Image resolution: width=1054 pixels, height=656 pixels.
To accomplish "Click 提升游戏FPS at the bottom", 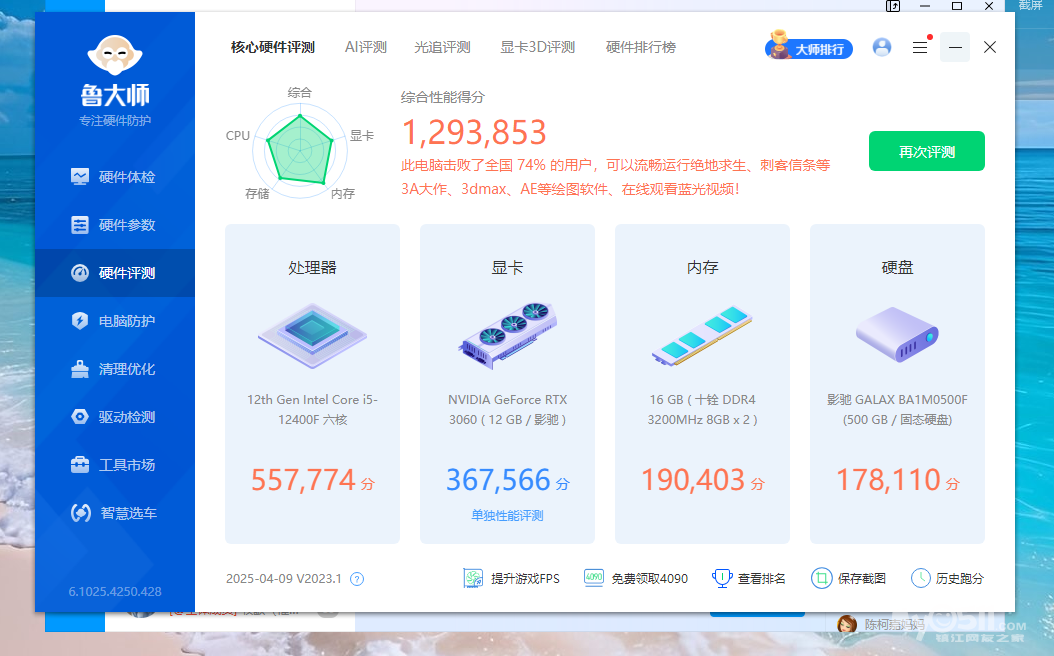I will coord(512,579).
